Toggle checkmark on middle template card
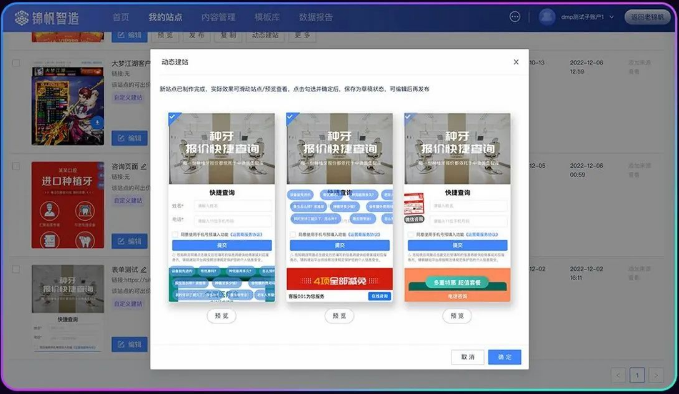679x394 pixels. (x=291, y=117)
